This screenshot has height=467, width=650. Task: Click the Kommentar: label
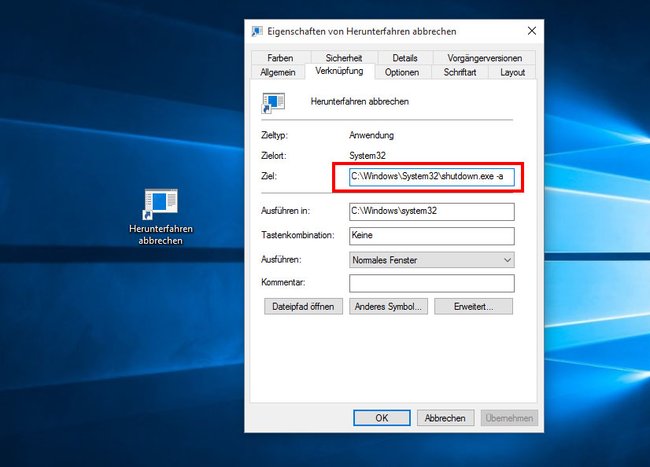click(283, 282)
